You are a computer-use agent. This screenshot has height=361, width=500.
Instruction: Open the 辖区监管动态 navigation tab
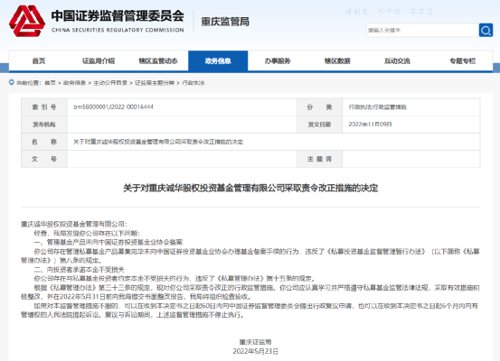point(158,61)
